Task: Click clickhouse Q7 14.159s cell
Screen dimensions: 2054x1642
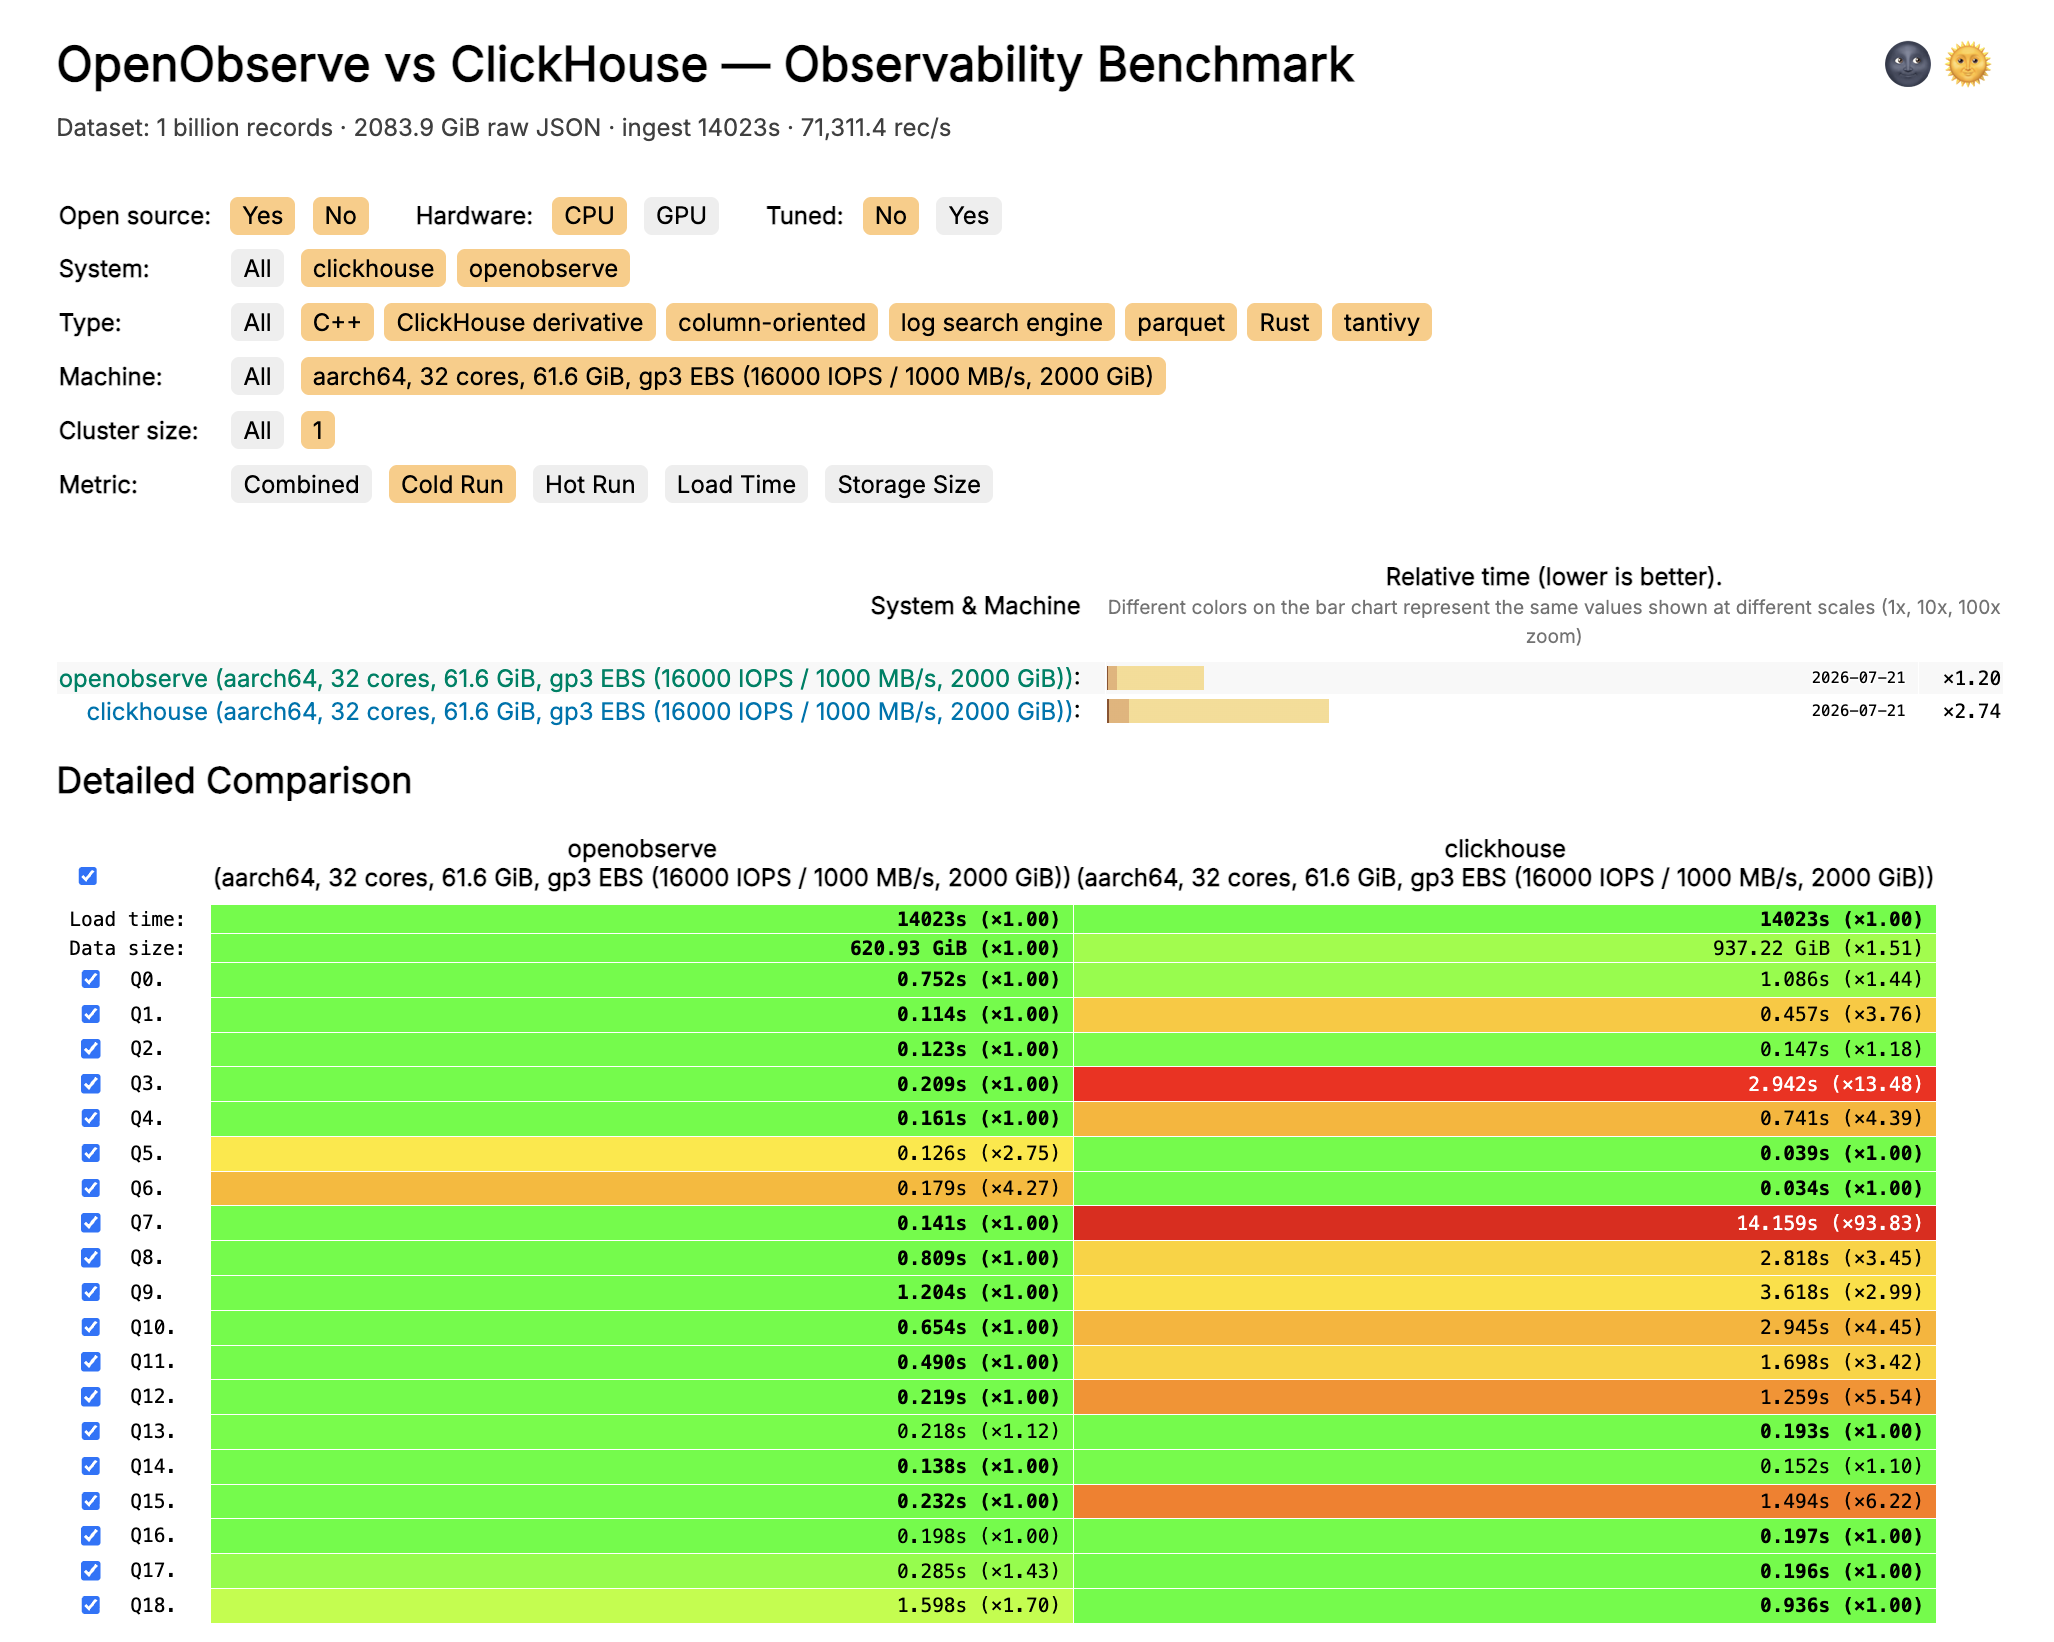Action: point(1505,1223)
